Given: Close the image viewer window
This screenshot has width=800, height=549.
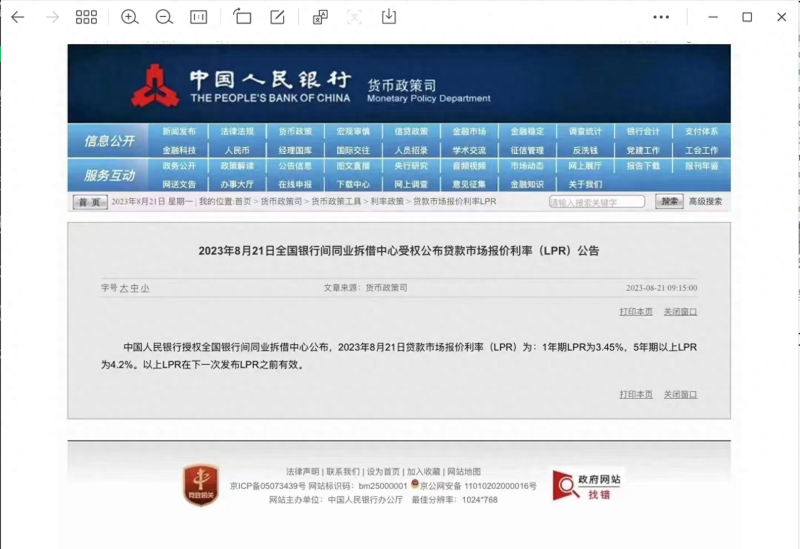Looking at the screenshot, I should click(x=782, y=17).
